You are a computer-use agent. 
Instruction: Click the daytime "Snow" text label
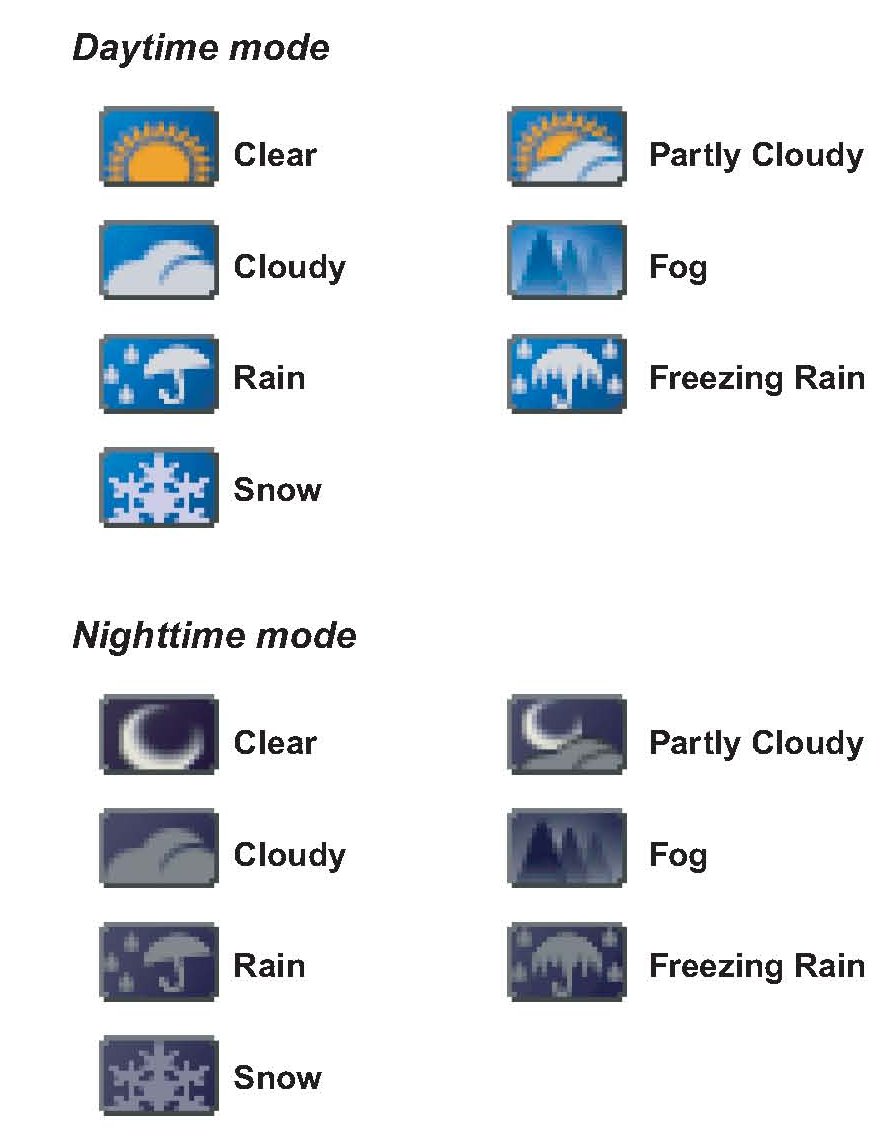click(277, 490)
